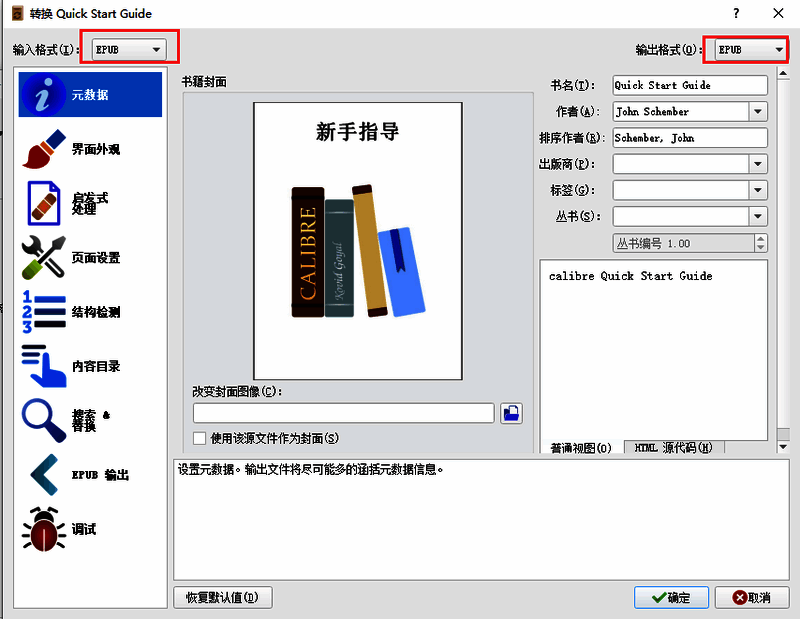Click the browse cover image icon
Screen dimensions: 800x619
[511, 413]
